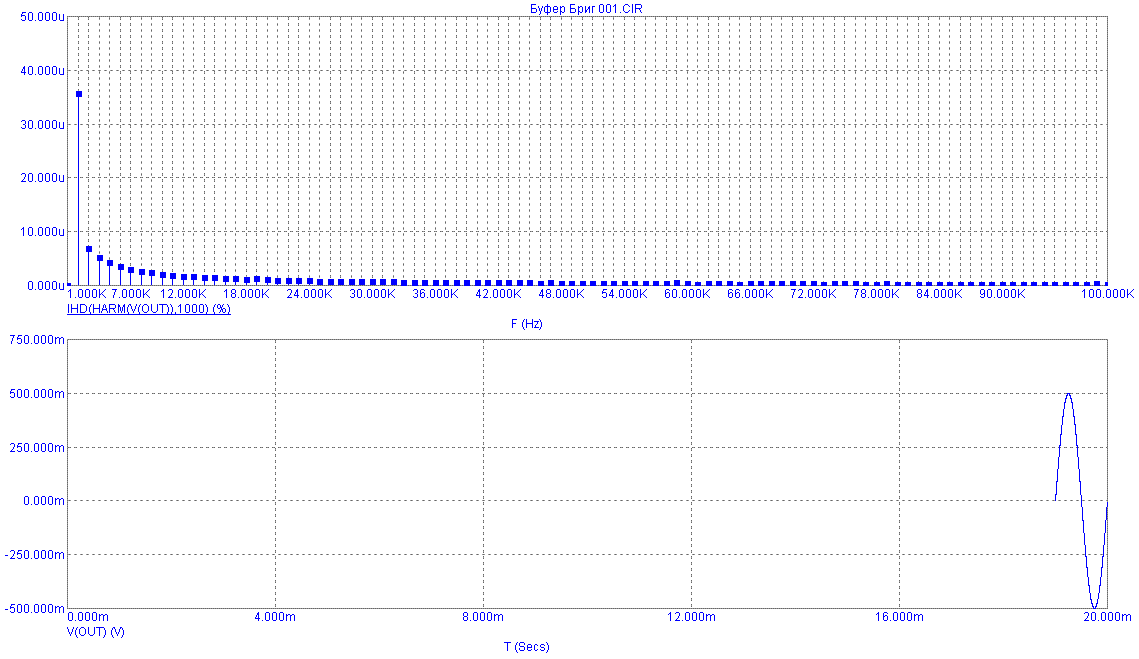Click the 12.000K frequency label

click(183, 294)
